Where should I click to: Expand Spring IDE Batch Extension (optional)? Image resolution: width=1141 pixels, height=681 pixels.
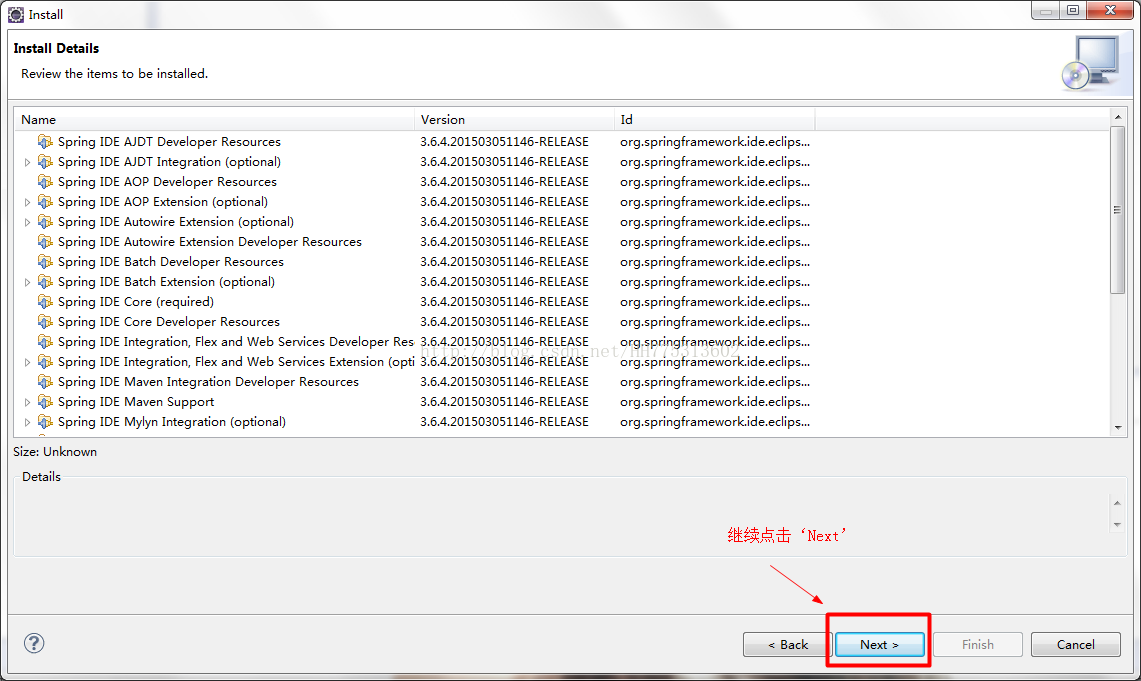click(x=28, y=282)
